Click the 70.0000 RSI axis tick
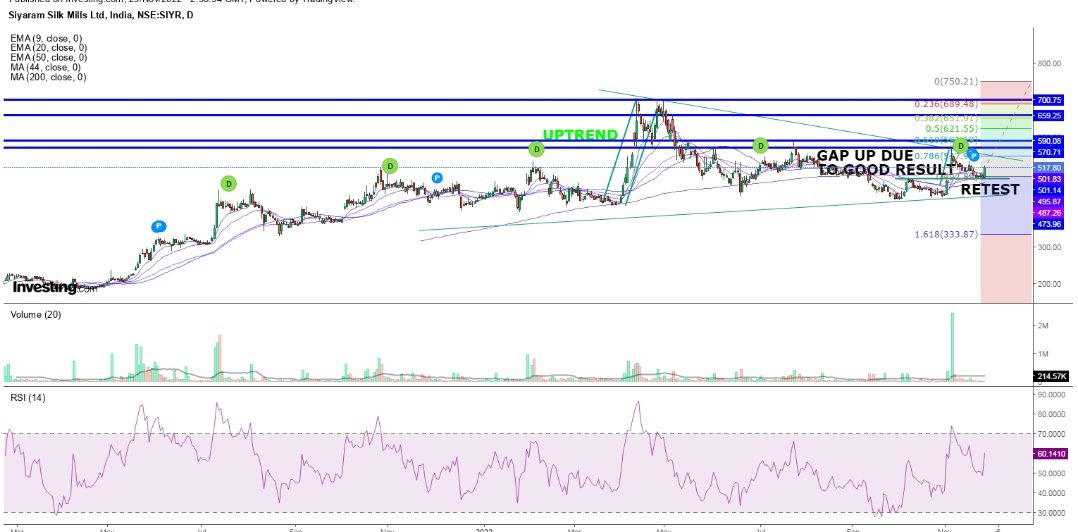 pyautogui.click(x=1051, y=434)
